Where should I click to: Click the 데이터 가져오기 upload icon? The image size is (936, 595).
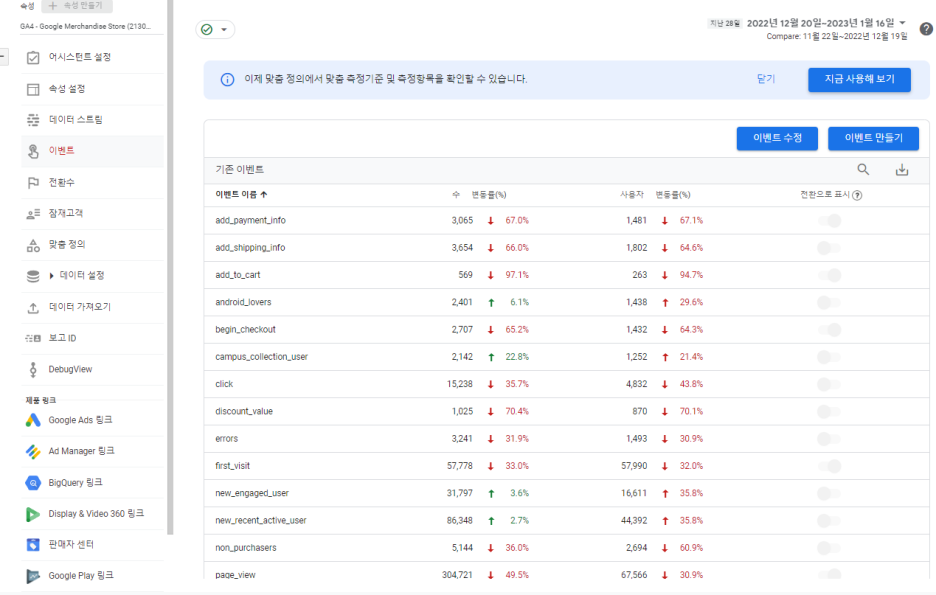[x=33, y=307]
